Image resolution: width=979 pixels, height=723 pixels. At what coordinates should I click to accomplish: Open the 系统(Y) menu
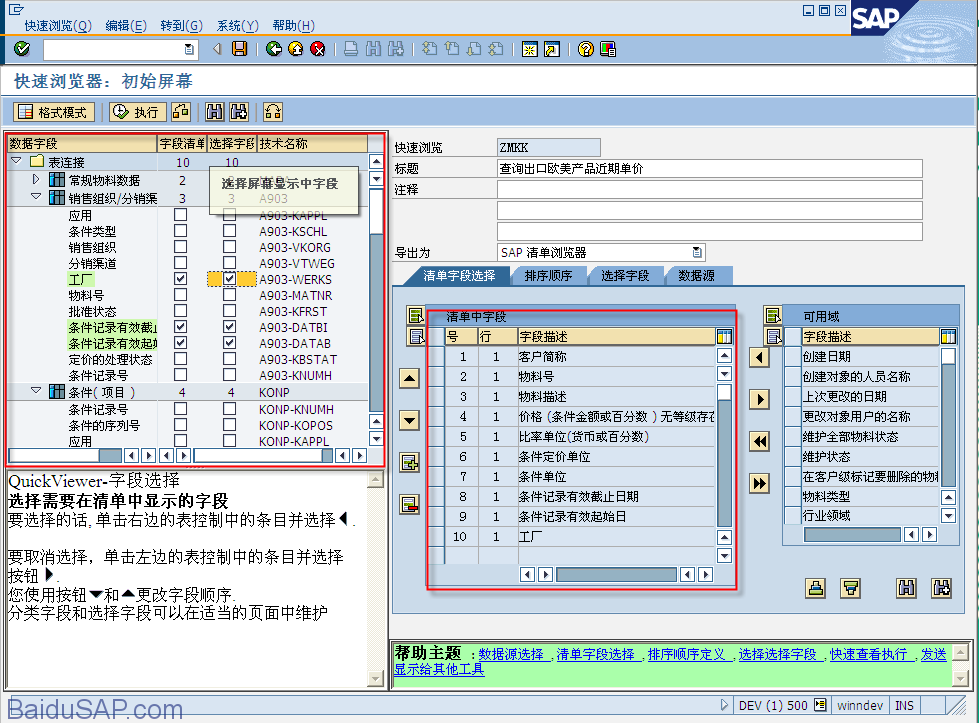[x=237, y=25]
